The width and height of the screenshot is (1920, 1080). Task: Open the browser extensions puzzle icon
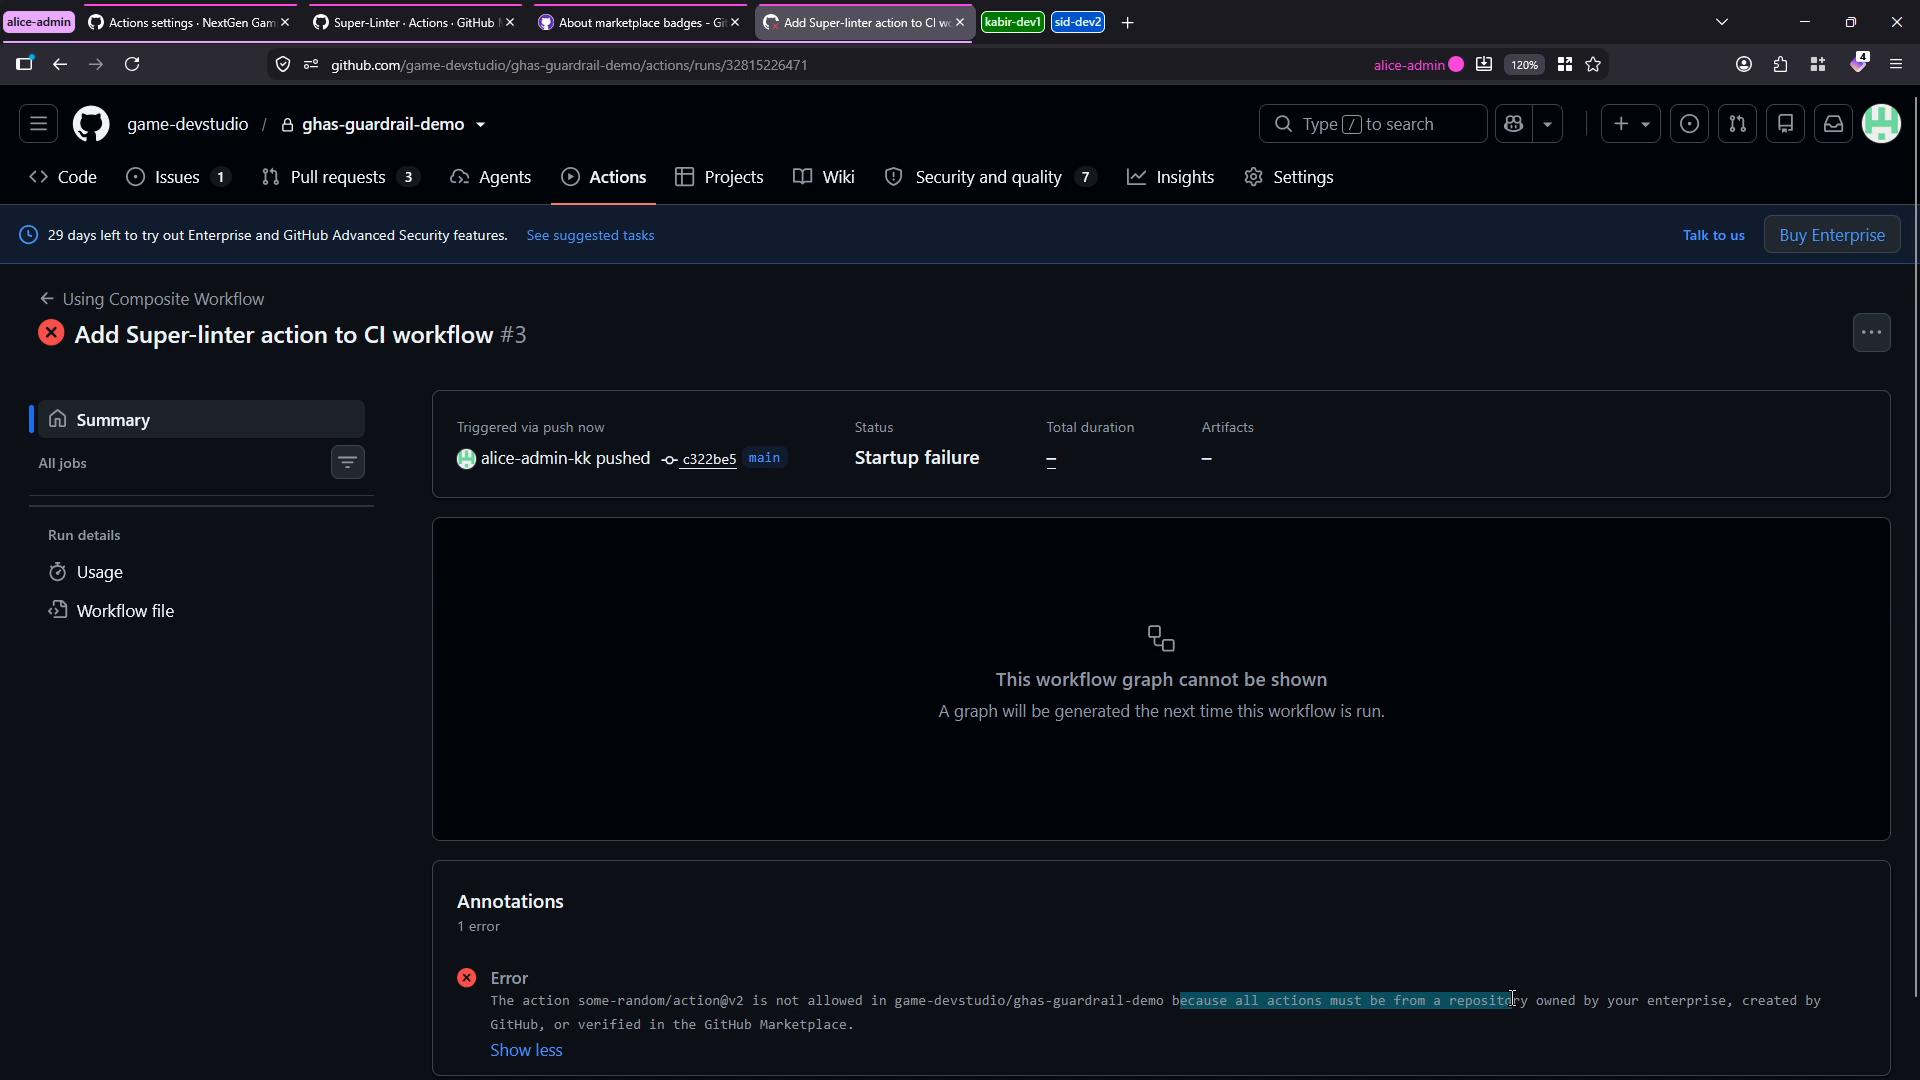(1780, 64)
